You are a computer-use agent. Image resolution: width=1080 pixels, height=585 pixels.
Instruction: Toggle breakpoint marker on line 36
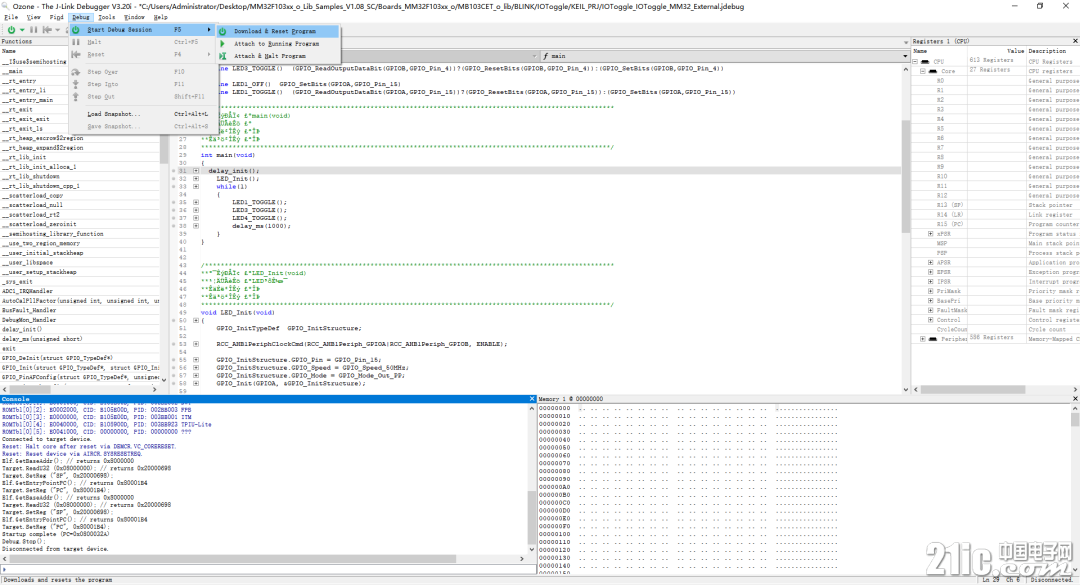coord(174,210)
